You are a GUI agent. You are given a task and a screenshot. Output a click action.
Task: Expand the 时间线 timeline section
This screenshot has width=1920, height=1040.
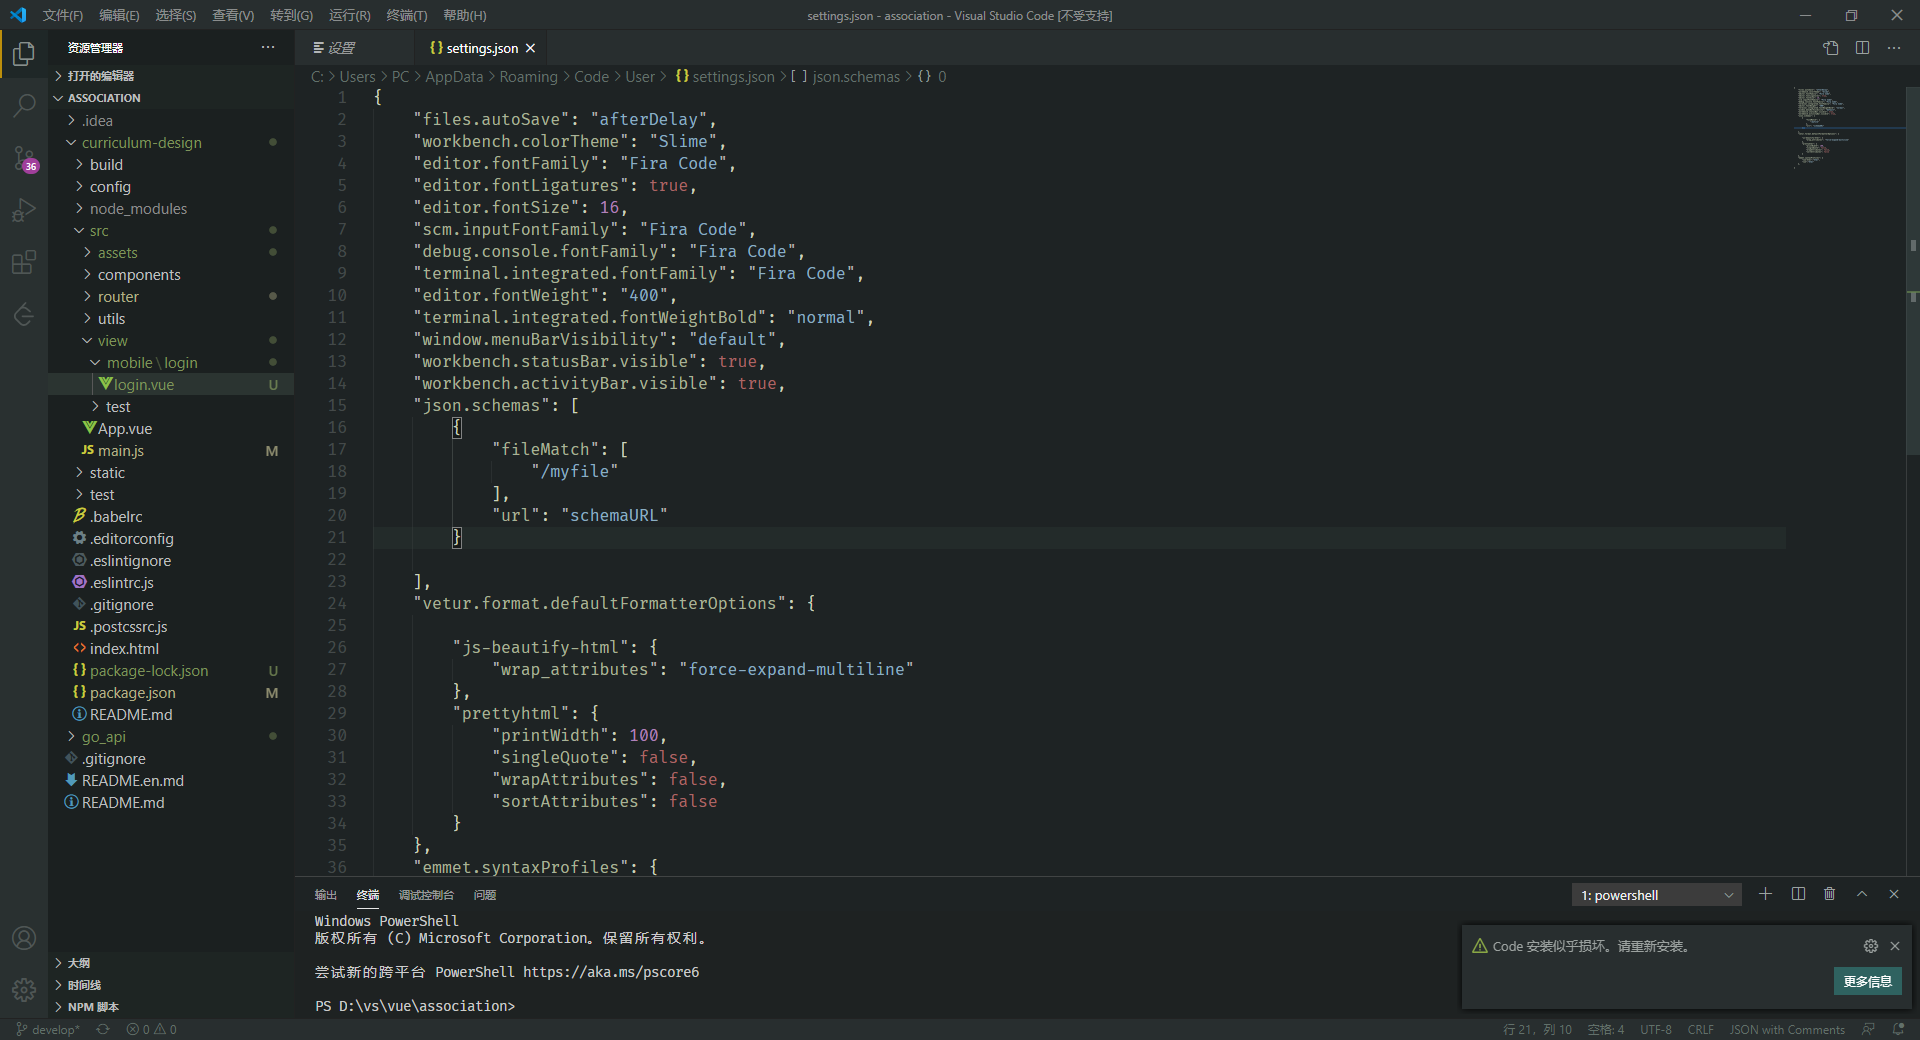(171, 985)
